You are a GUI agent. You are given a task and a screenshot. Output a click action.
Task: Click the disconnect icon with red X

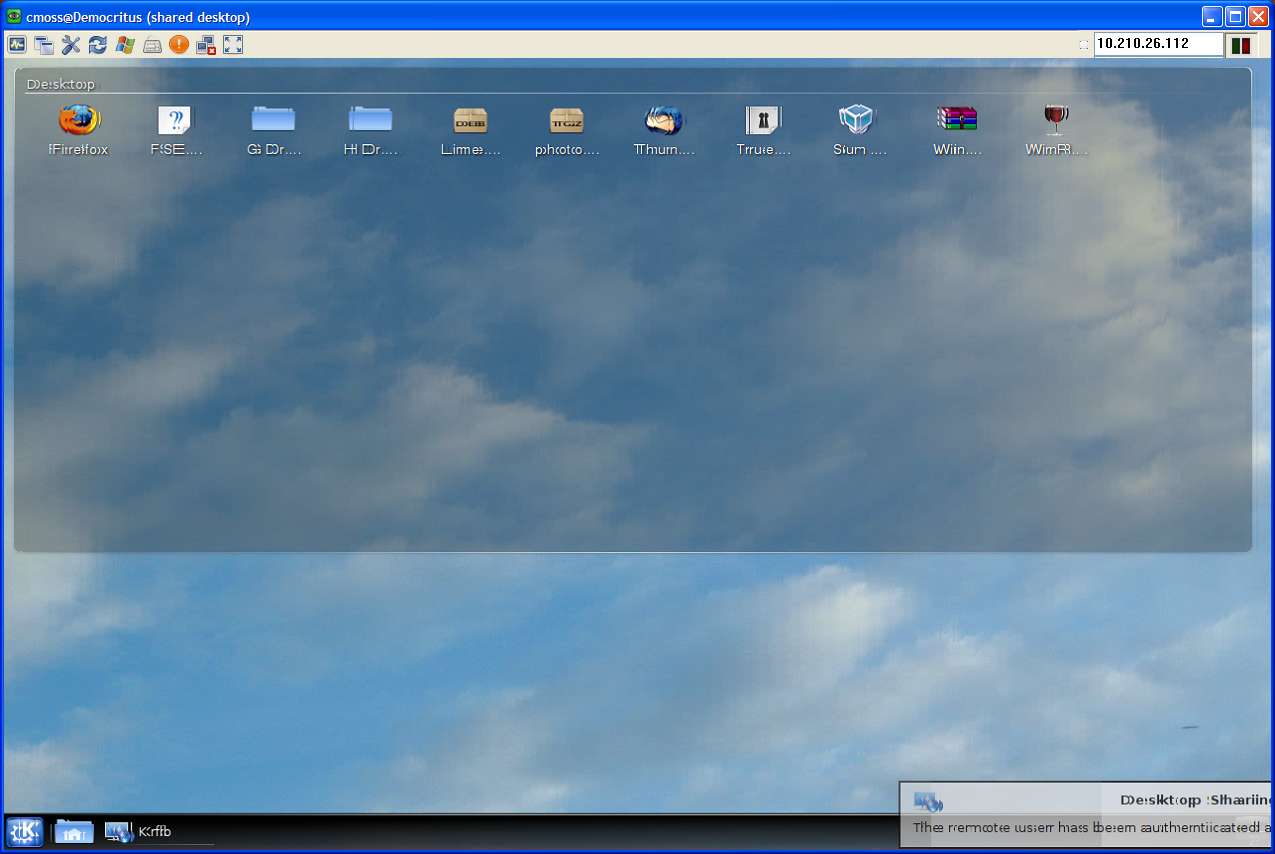pos(206,44)
